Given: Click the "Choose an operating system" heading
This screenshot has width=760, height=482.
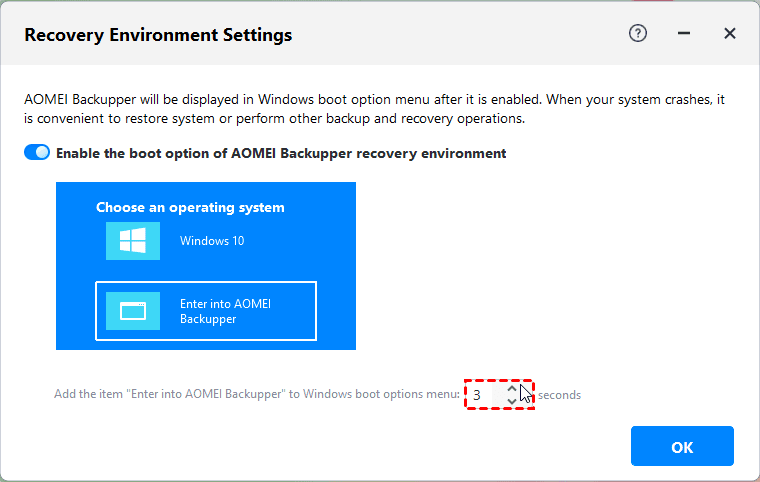Looking at the screenshot, I should click(x=190, y=208).
